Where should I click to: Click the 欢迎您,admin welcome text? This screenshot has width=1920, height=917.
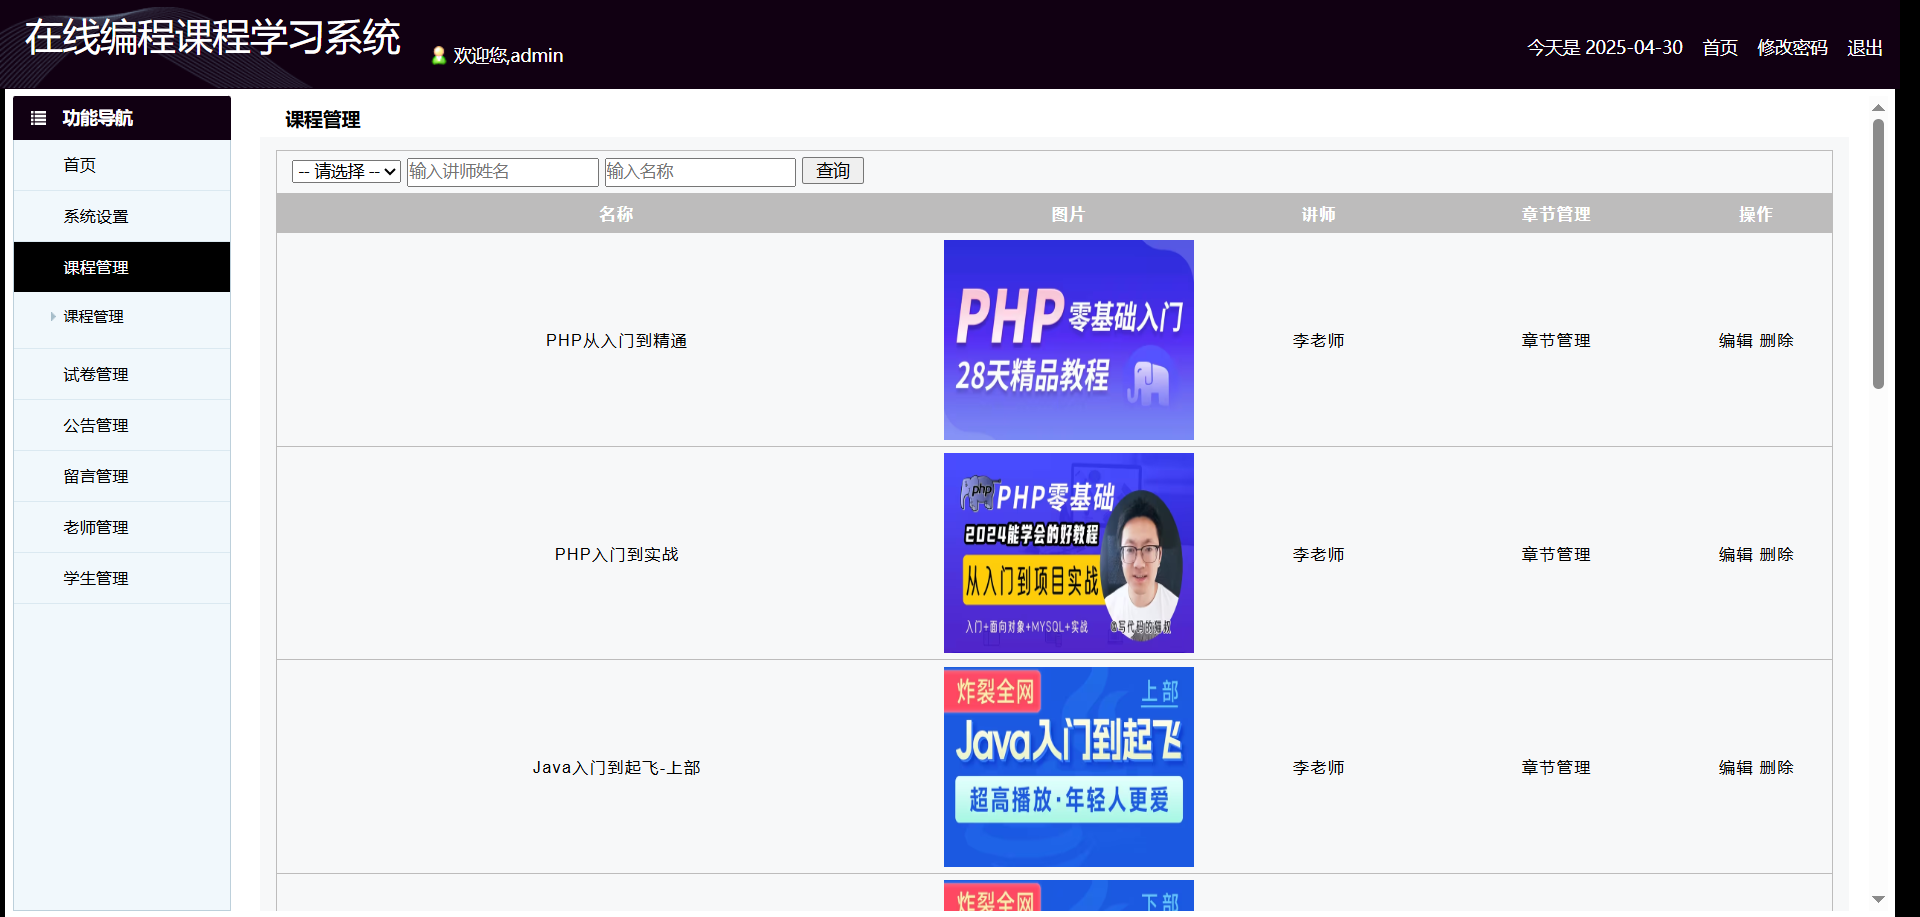click(x=508, y=56)
